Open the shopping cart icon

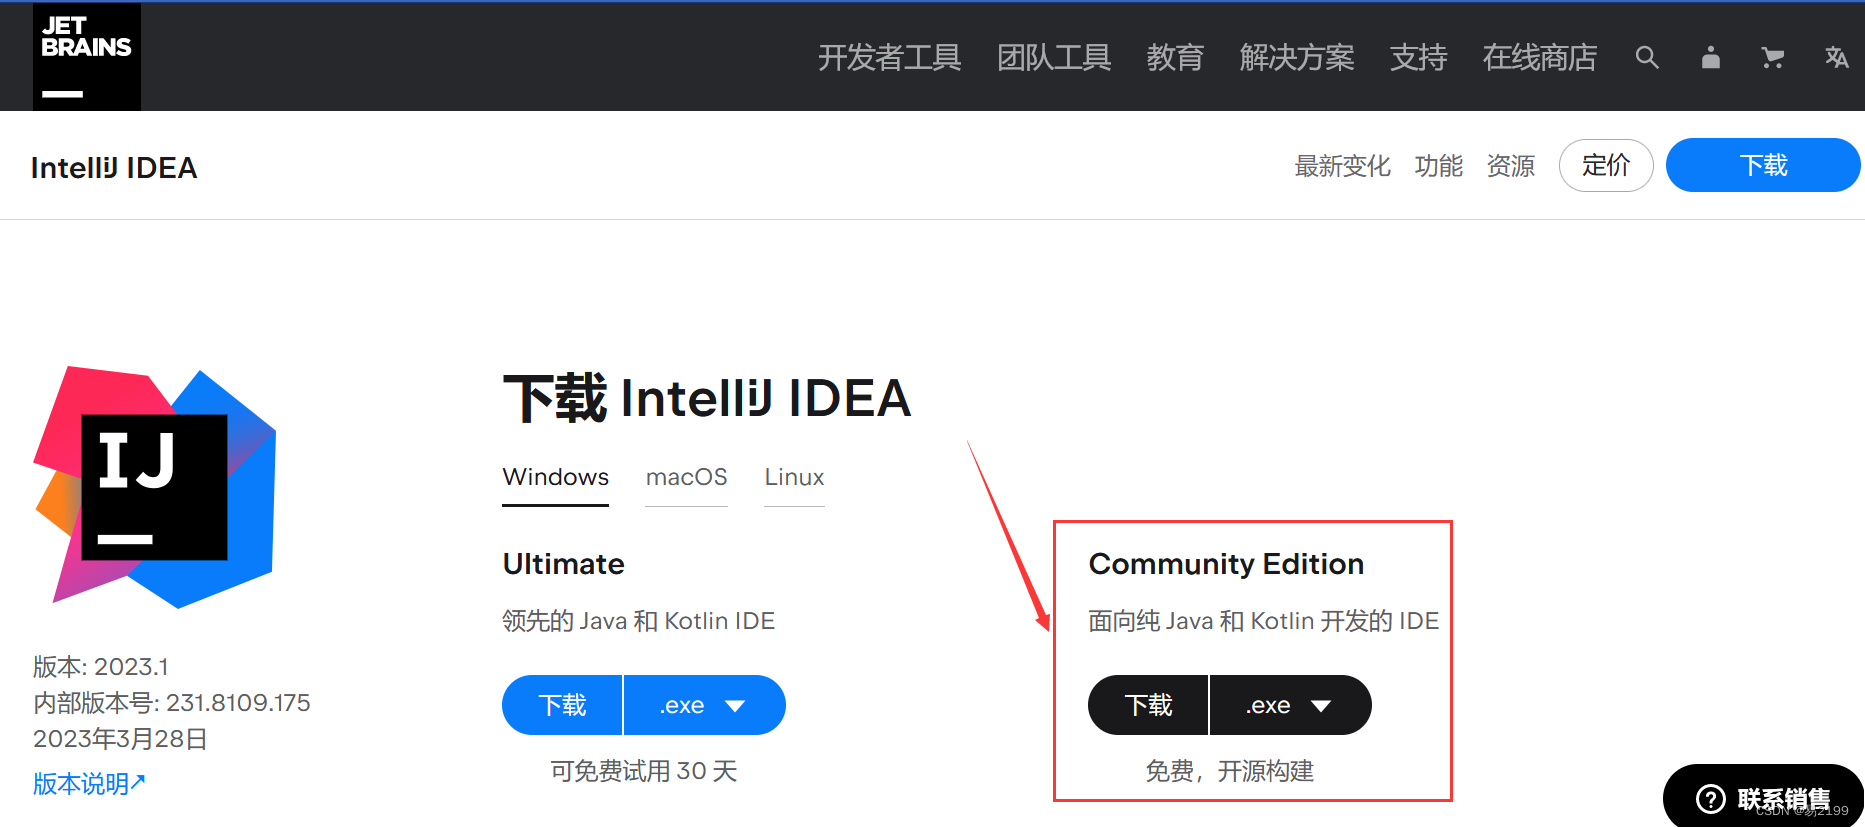click(1773, 58)
